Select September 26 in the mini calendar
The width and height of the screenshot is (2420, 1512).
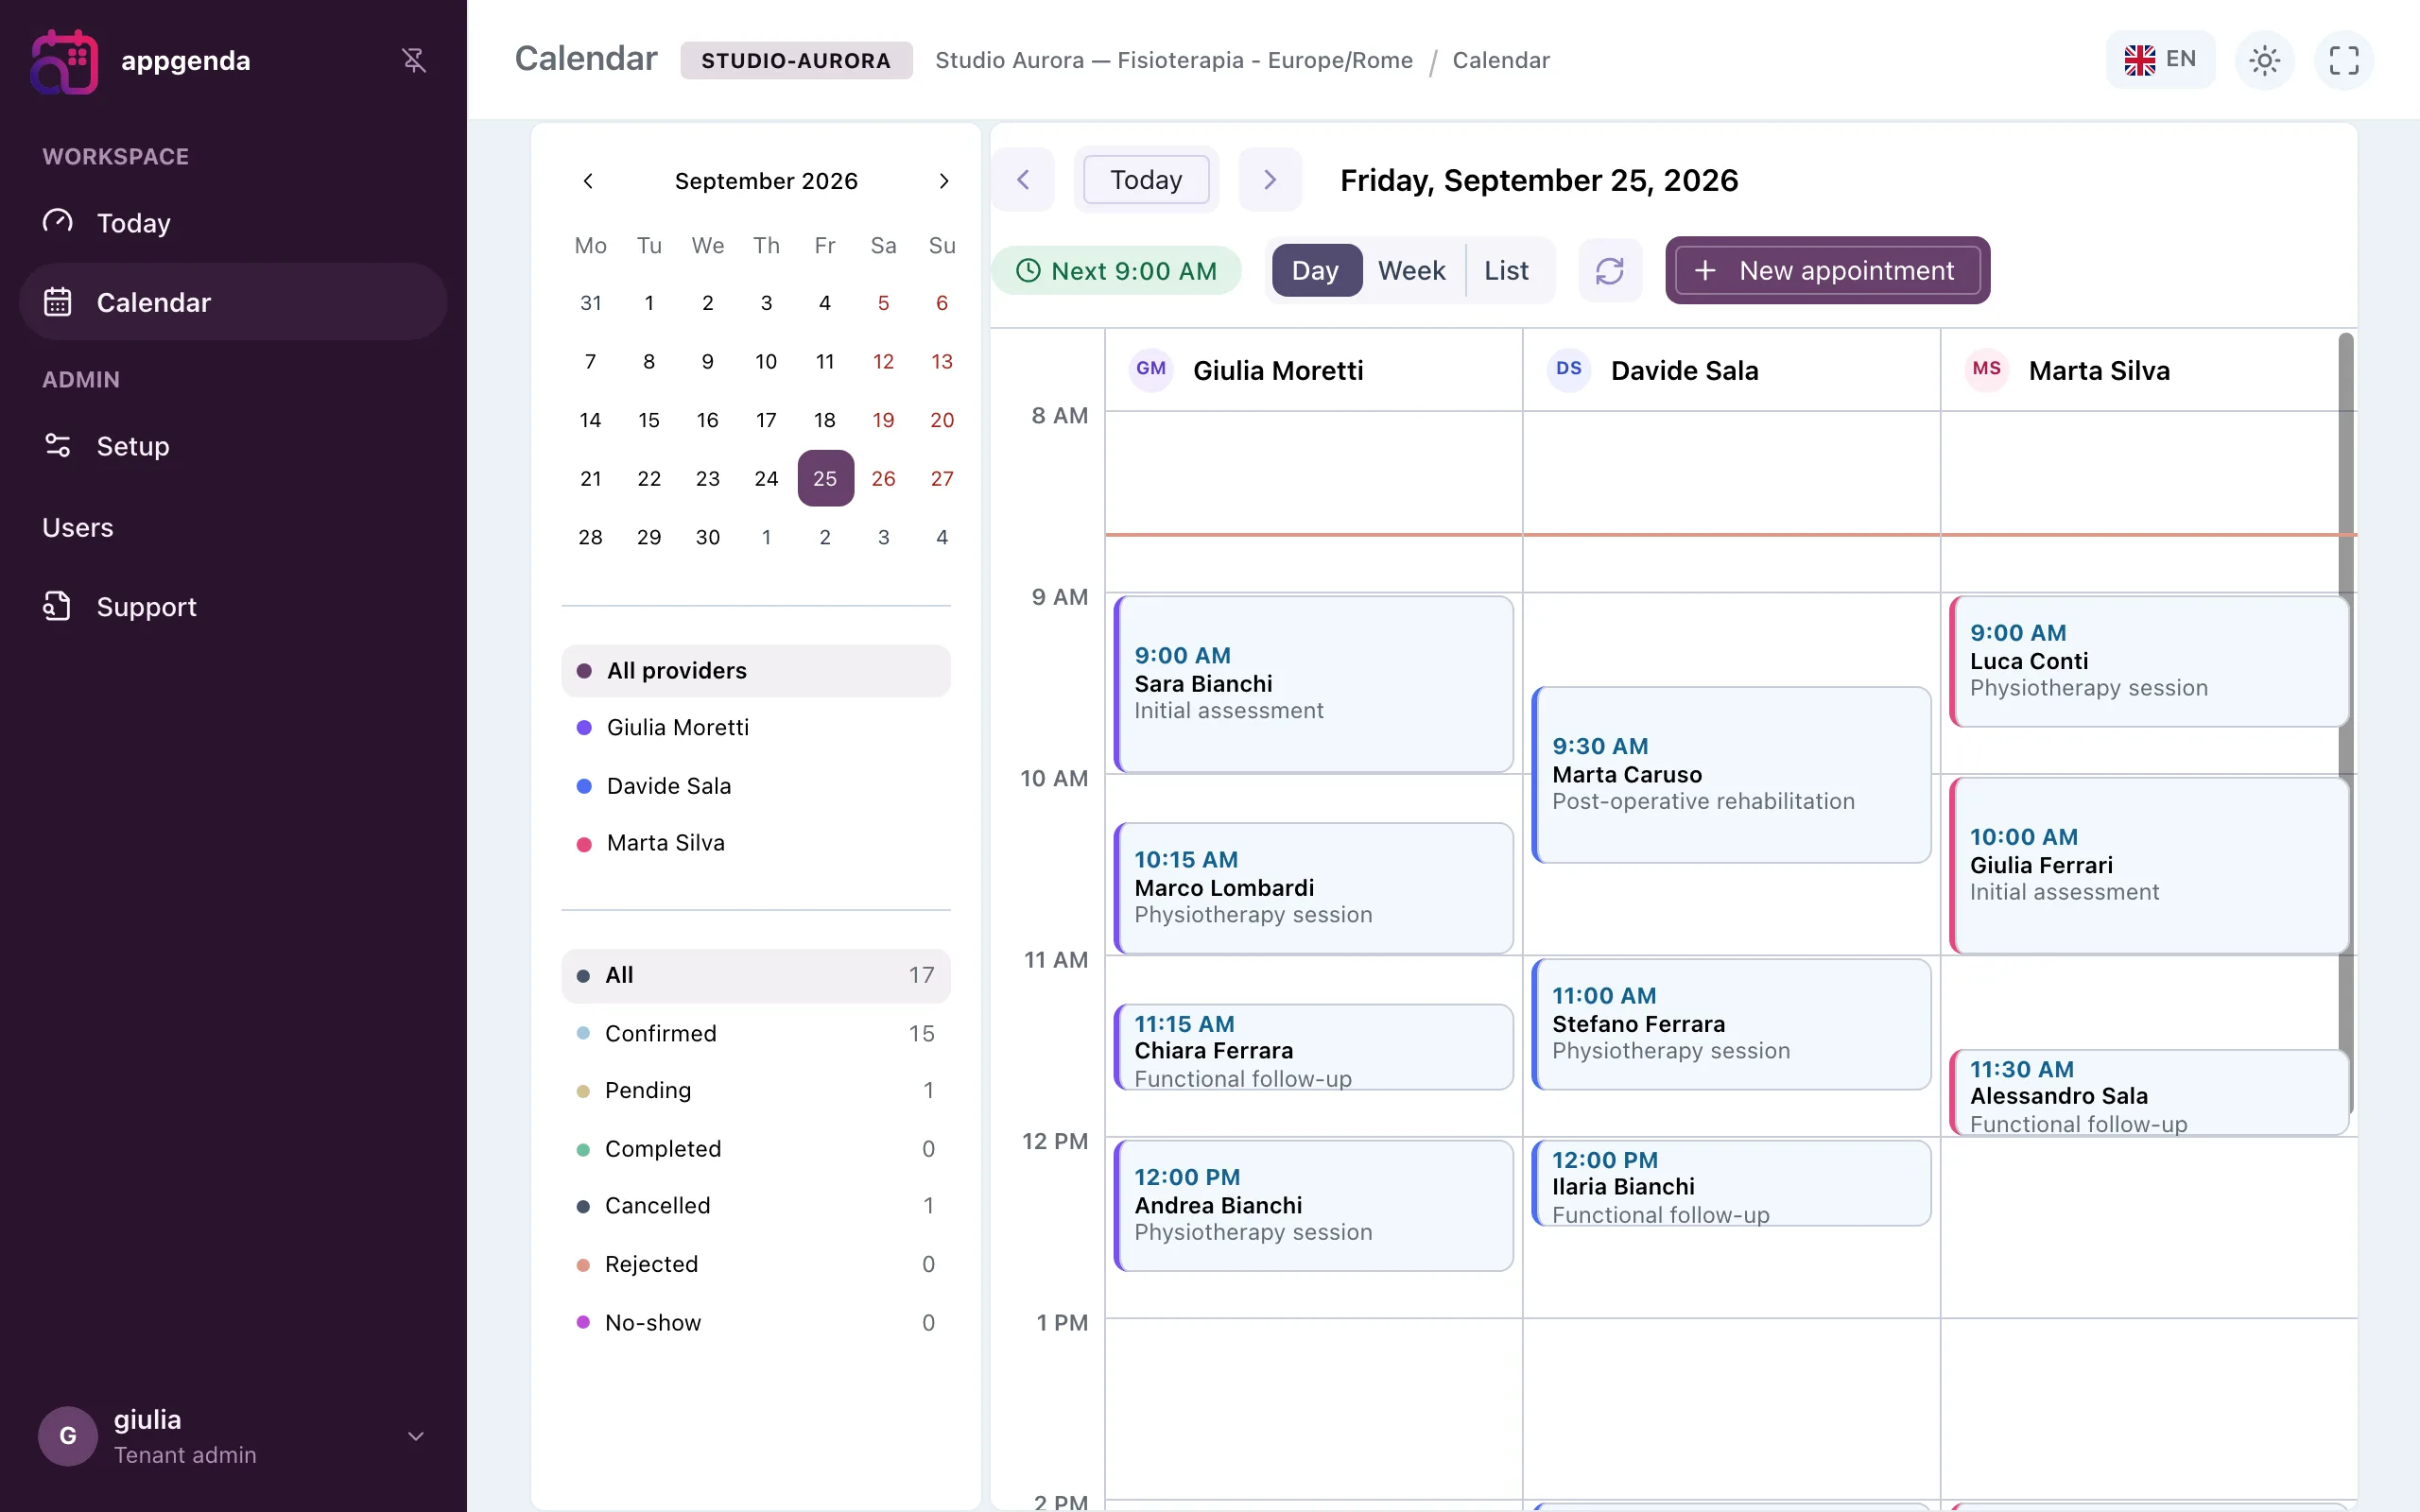click(x=883, y=479)
